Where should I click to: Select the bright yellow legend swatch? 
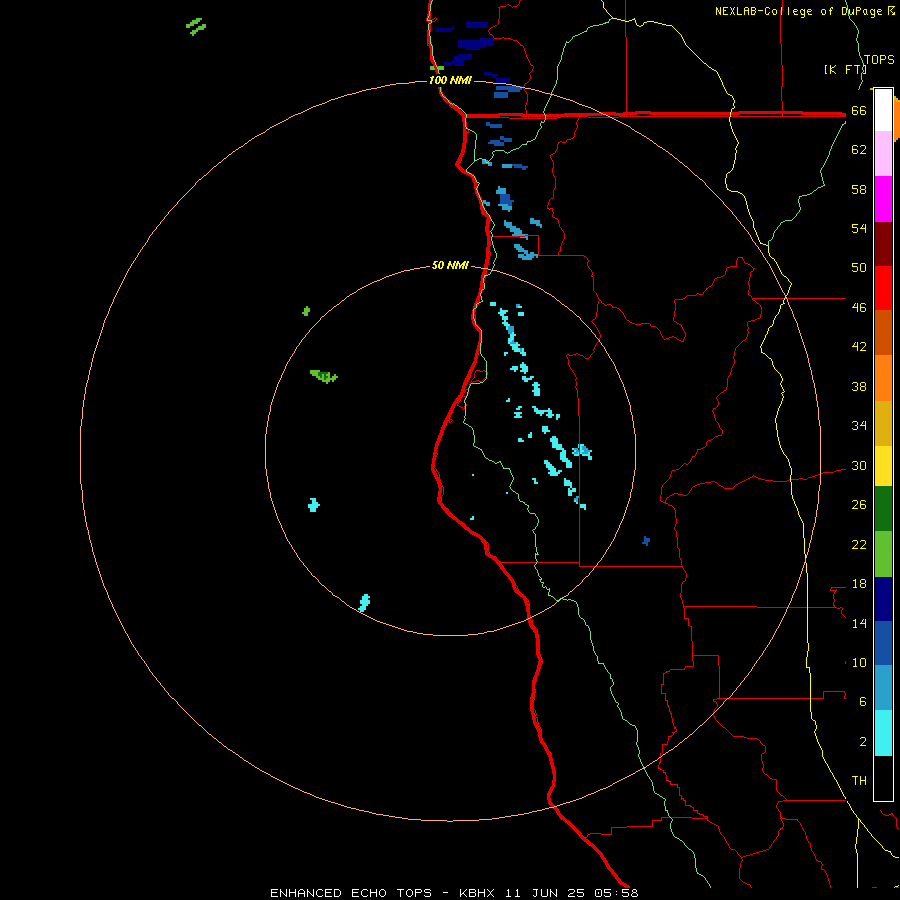click(x=883, y=466)
